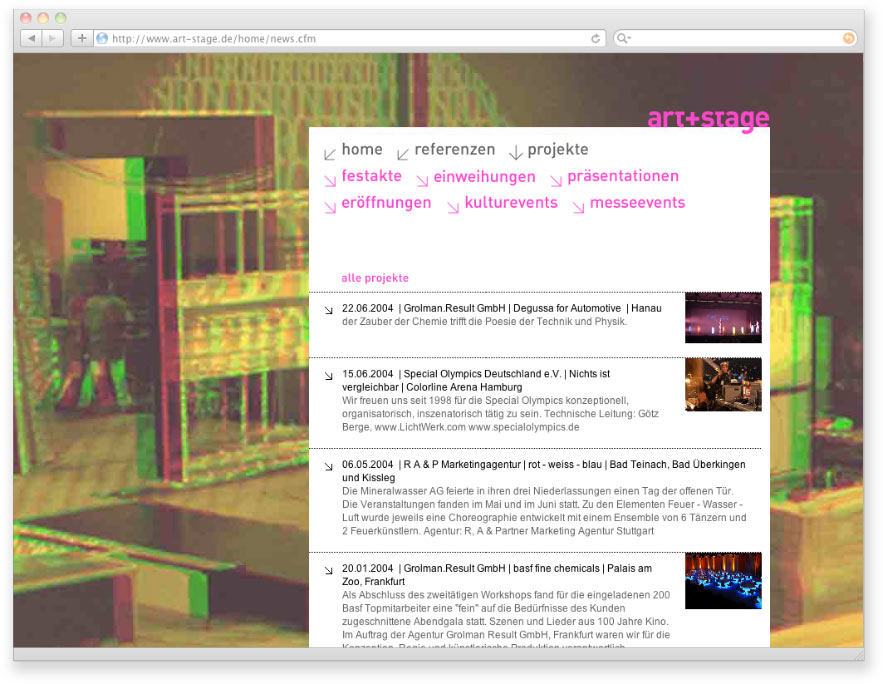Select the festakte category link
Screen dimensions: 883x684
click(371, 177)
